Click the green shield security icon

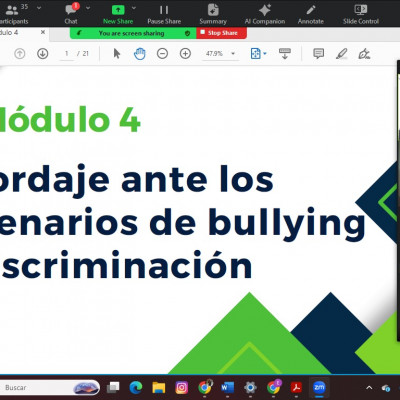tap(187, 33)
